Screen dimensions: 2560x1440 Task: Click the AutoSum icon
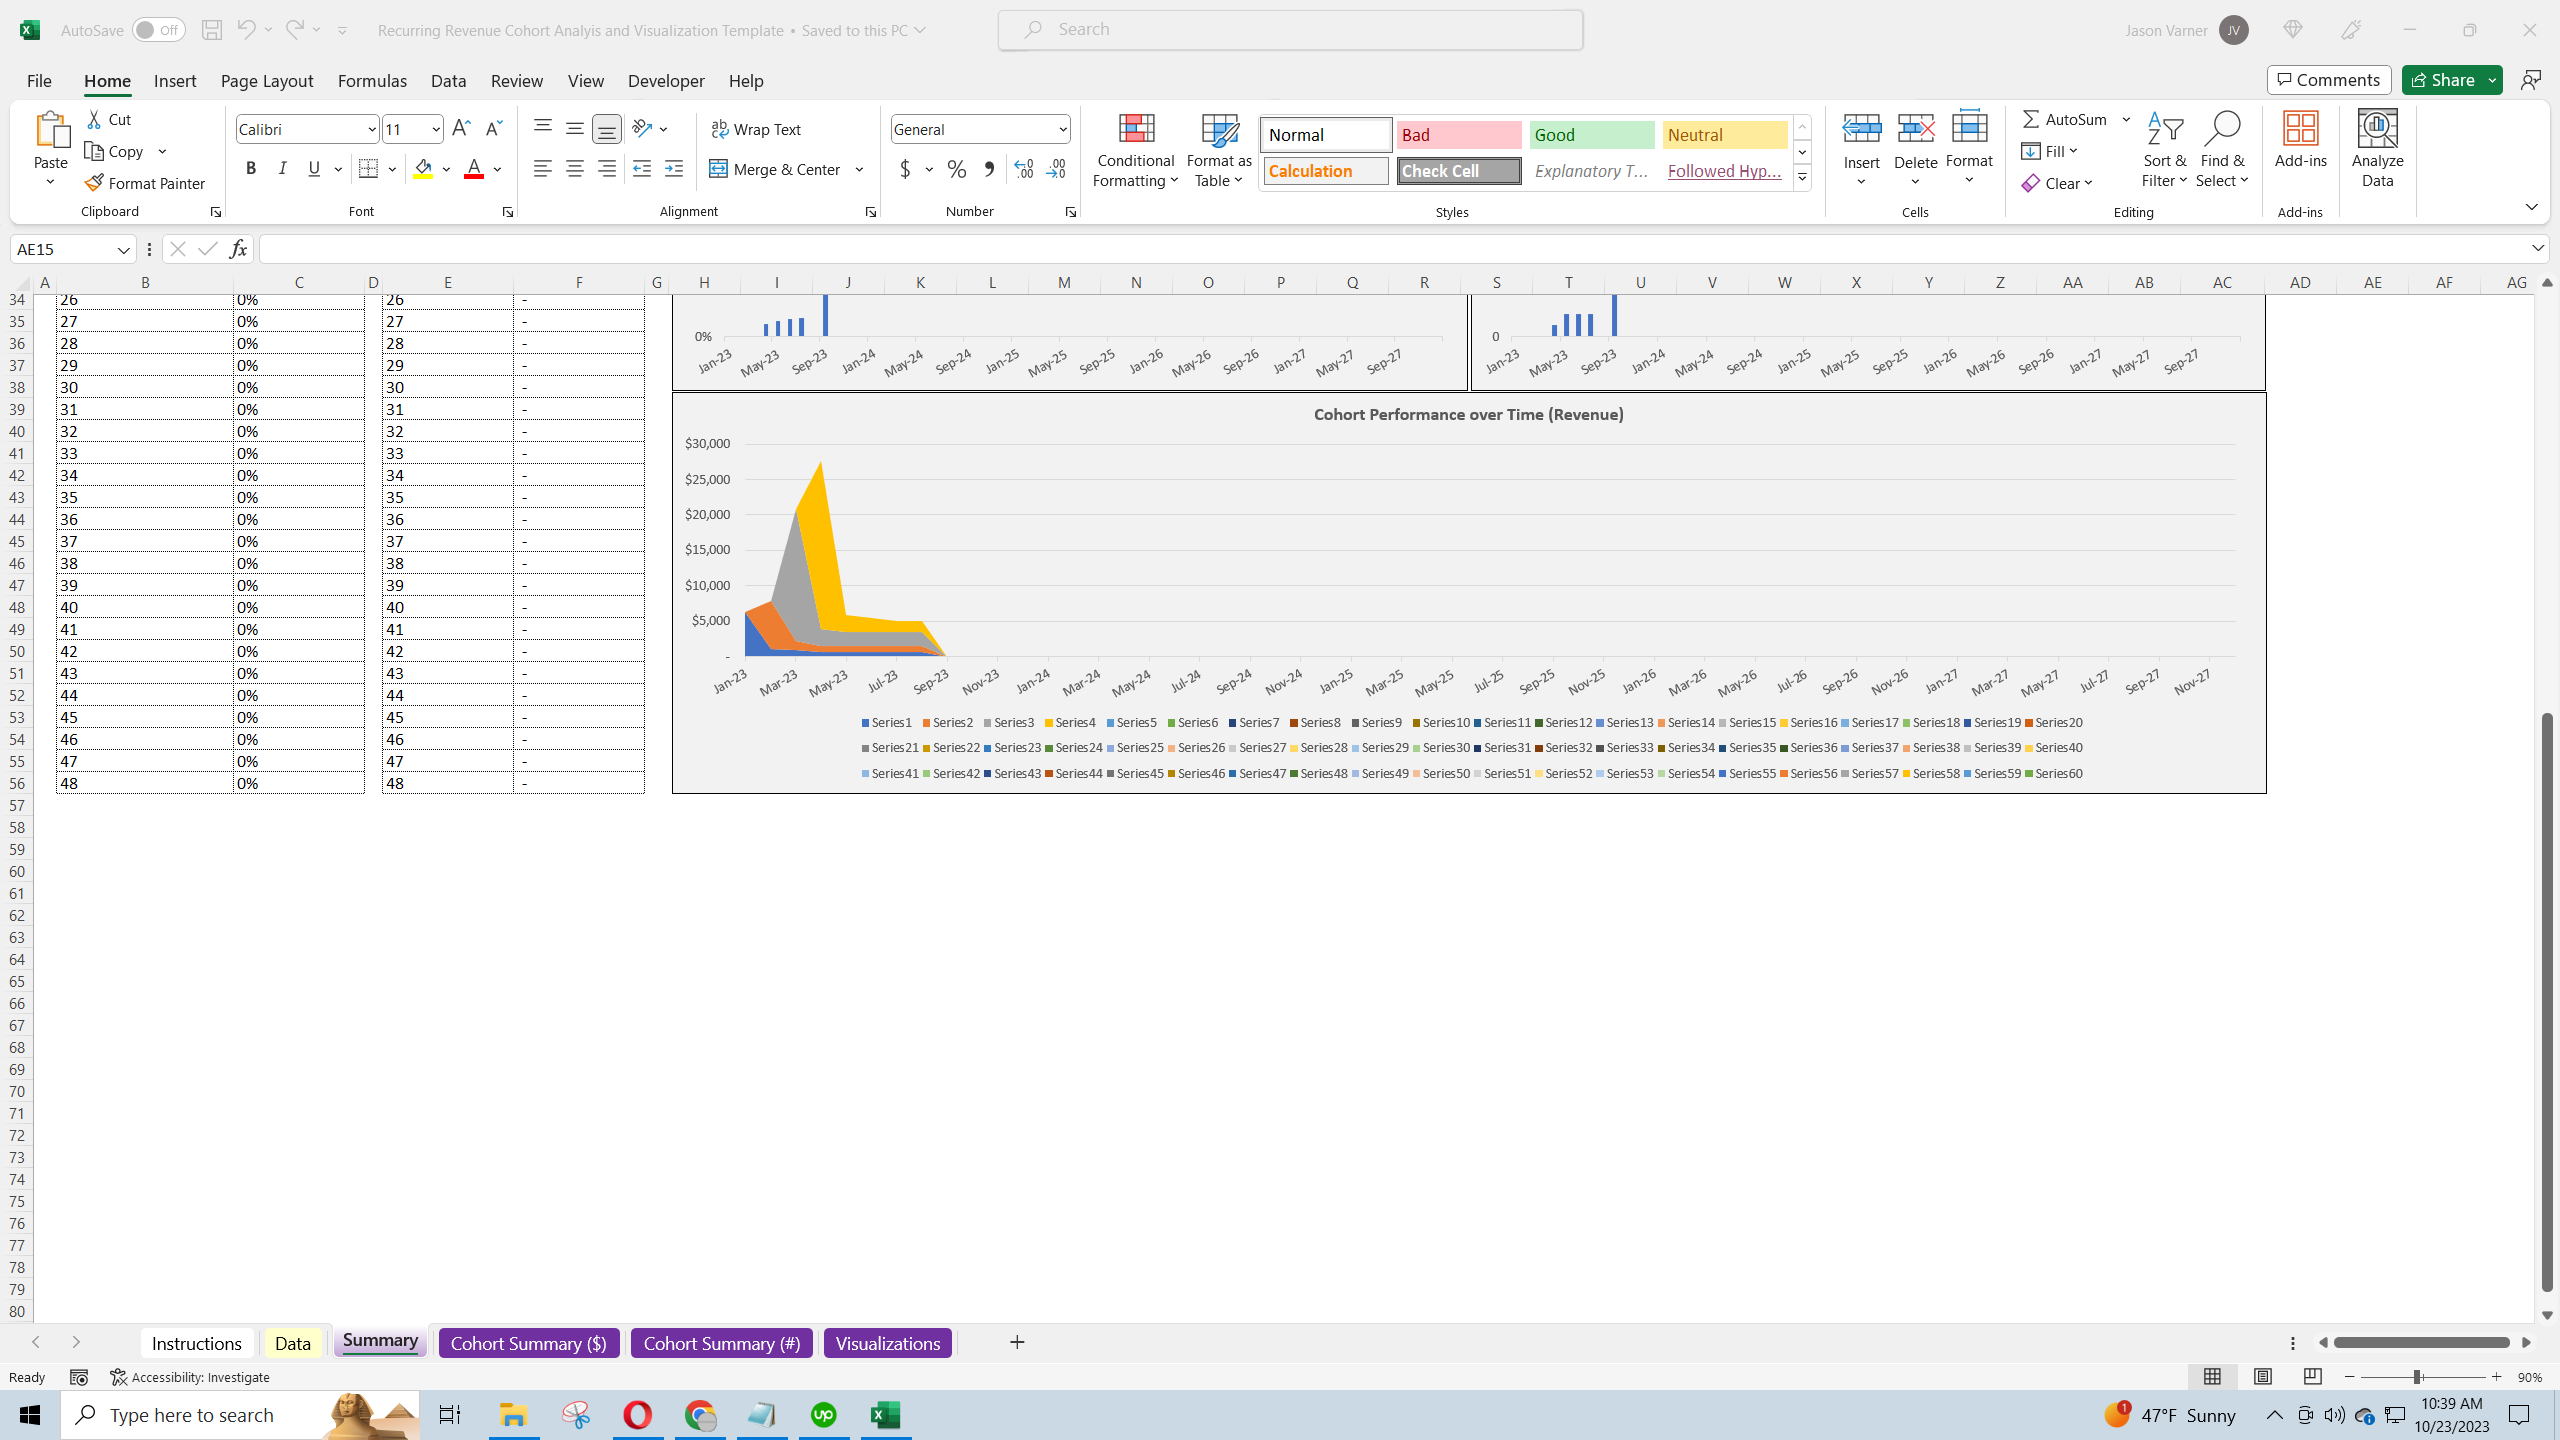pos(2030,118)
